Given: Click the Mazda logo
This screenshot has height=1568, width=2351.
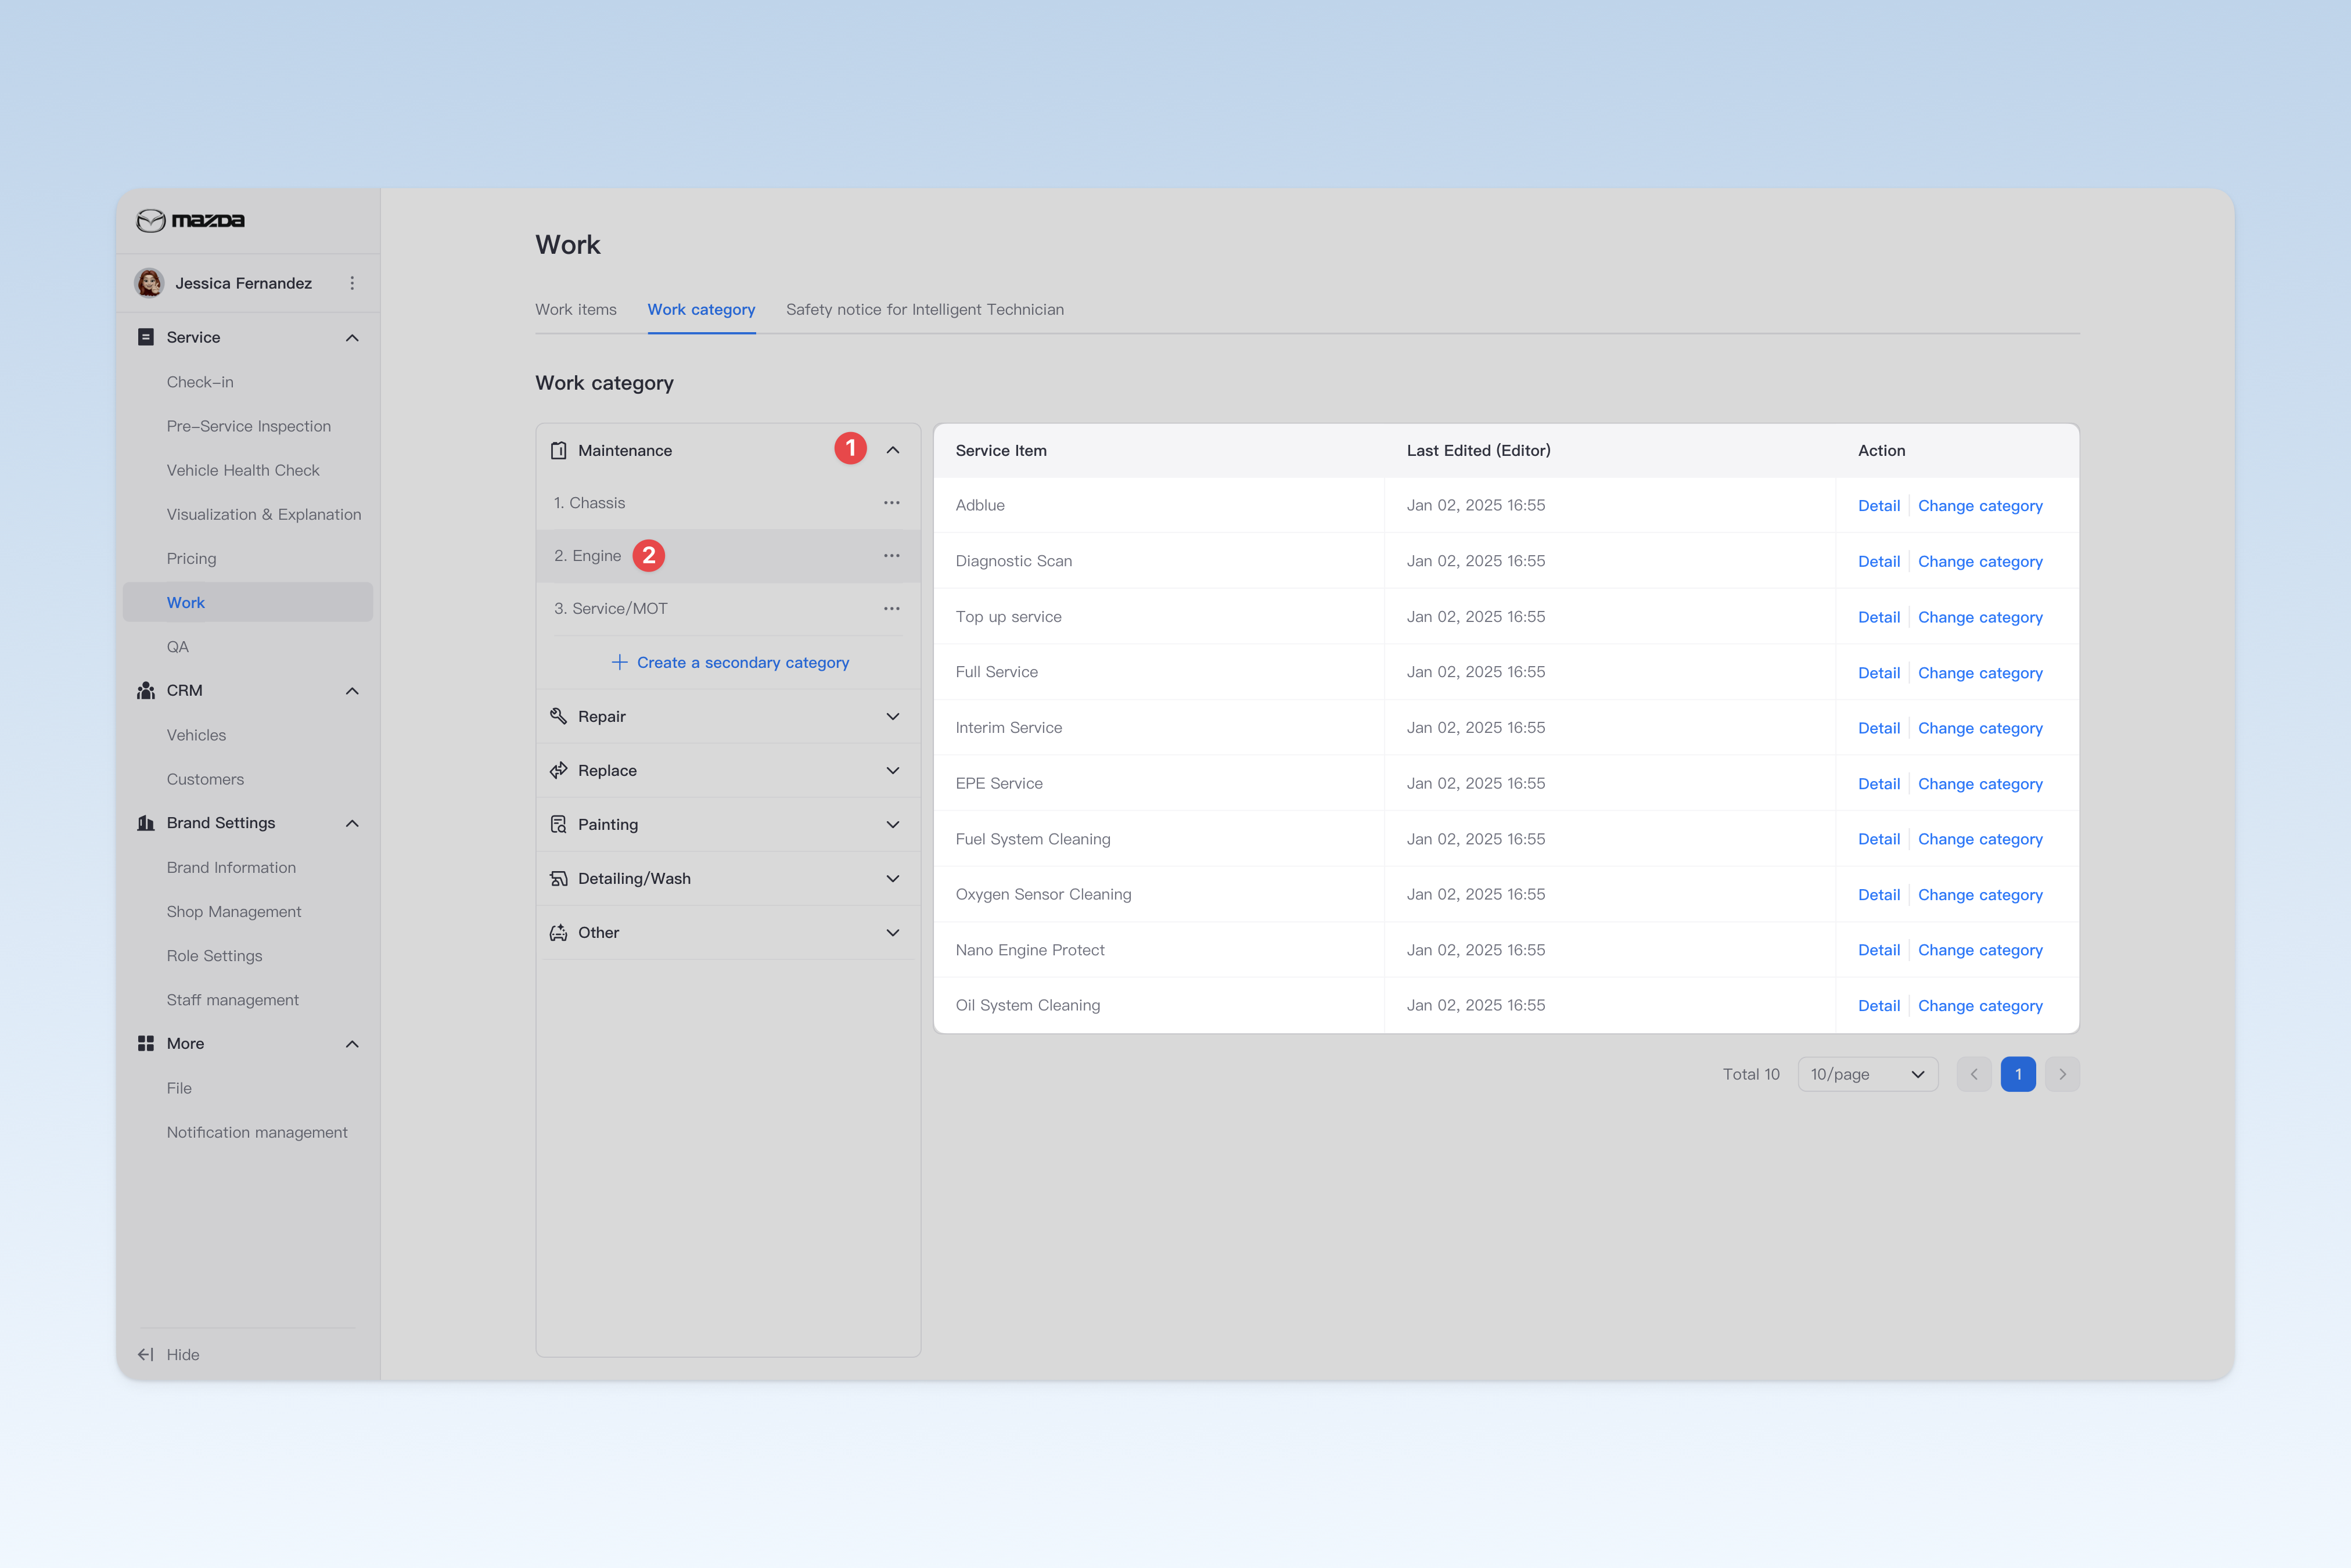Looking at the screenshot, I should point(190,220).
